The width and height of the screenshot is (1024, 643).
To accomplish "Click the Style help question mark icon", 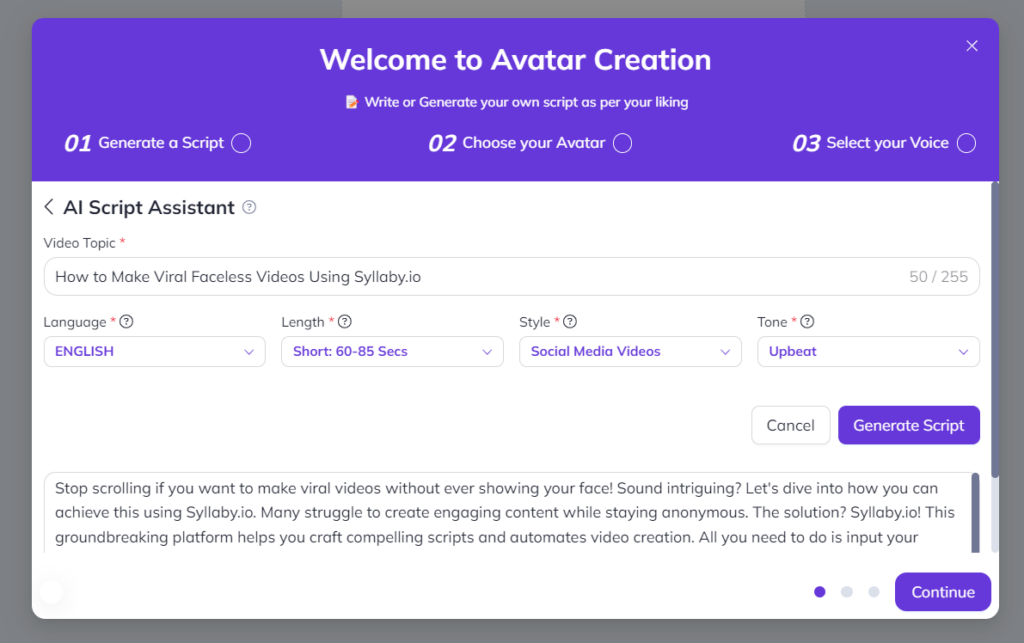I will (571, 322).
